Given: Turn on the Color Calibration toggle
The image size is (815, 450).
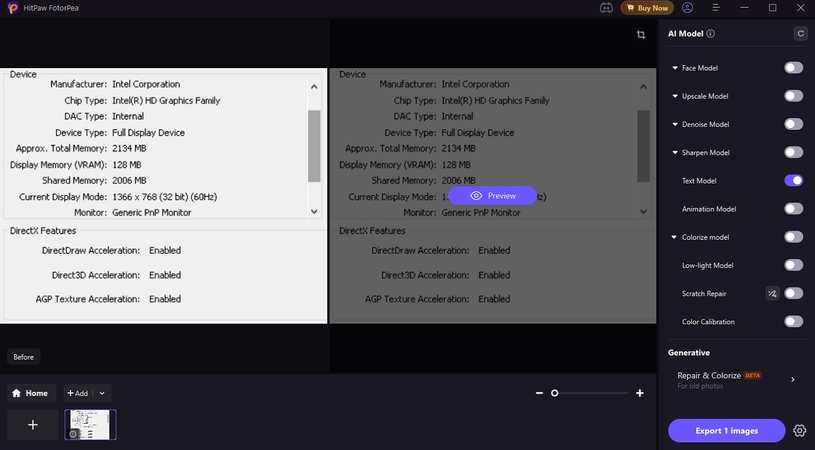Looking at the screenshot, I should (793, 322).
